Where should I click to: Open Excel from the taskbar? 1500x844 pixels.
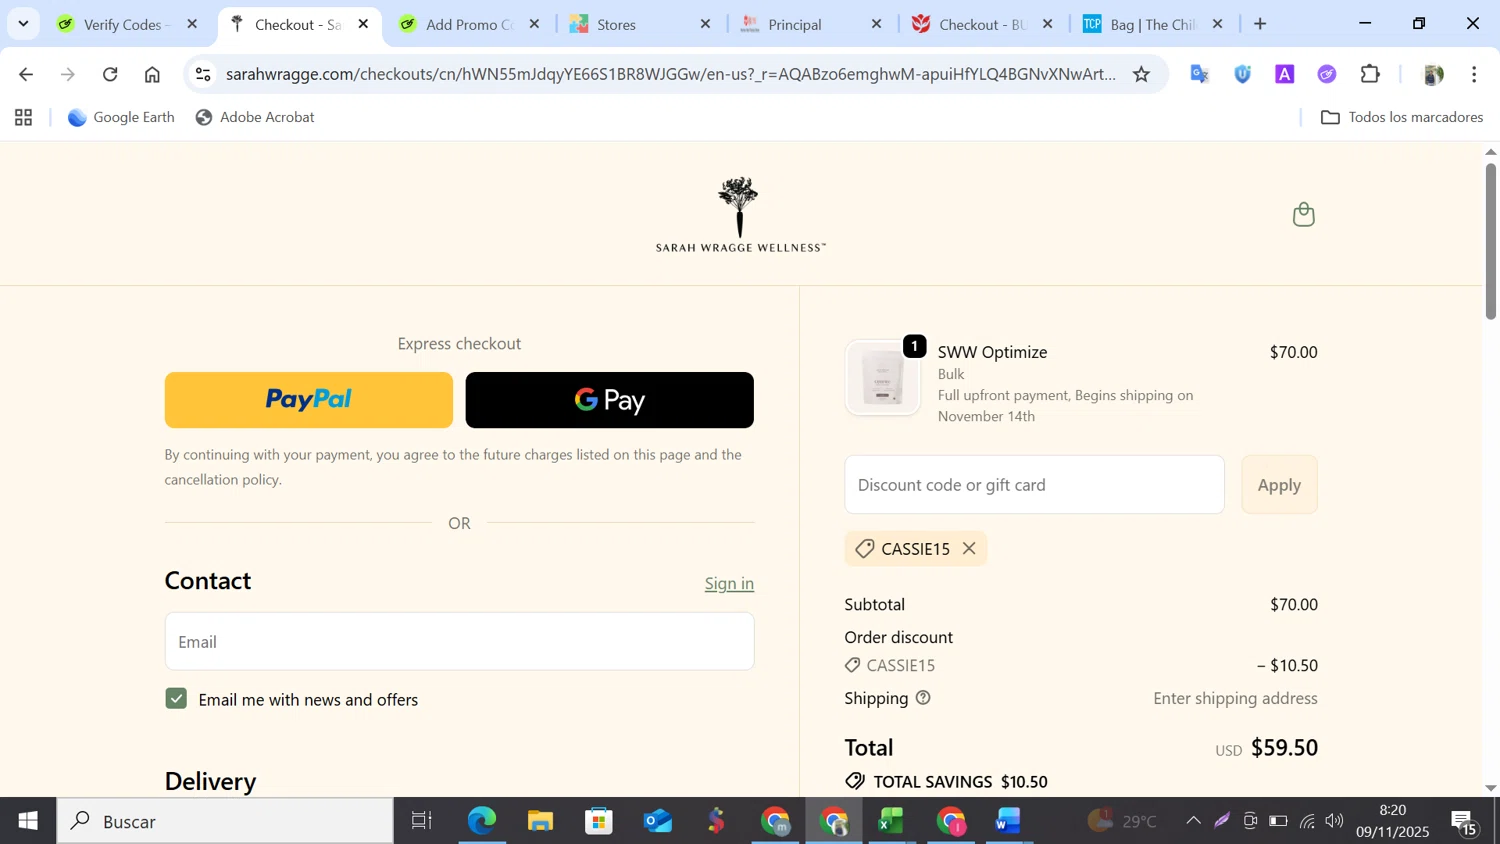pyautogui.click(x=890, y=821)
